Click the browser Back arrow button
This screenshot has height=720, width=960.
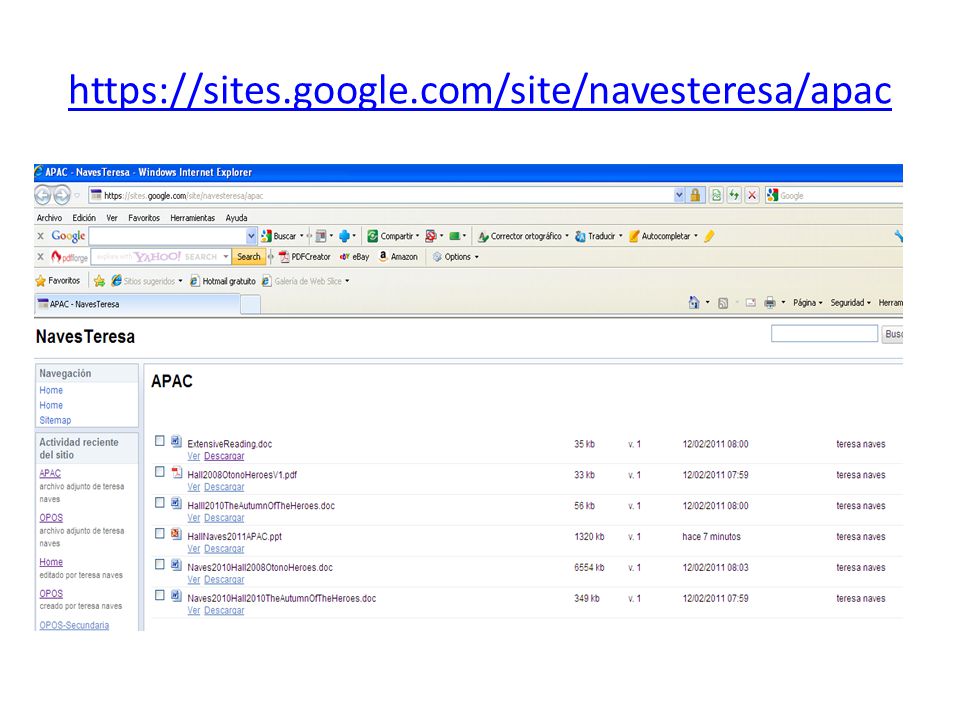point(43,195)
